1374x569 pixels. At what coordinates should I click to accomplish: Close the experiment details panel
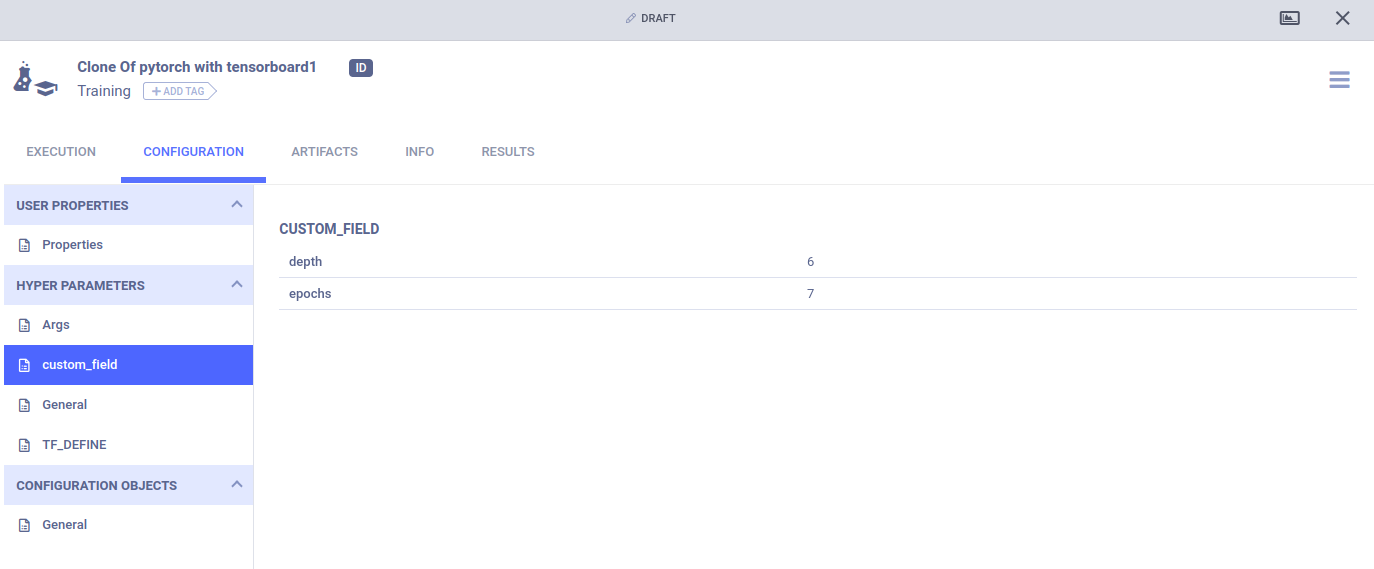tap(1342, 18)
